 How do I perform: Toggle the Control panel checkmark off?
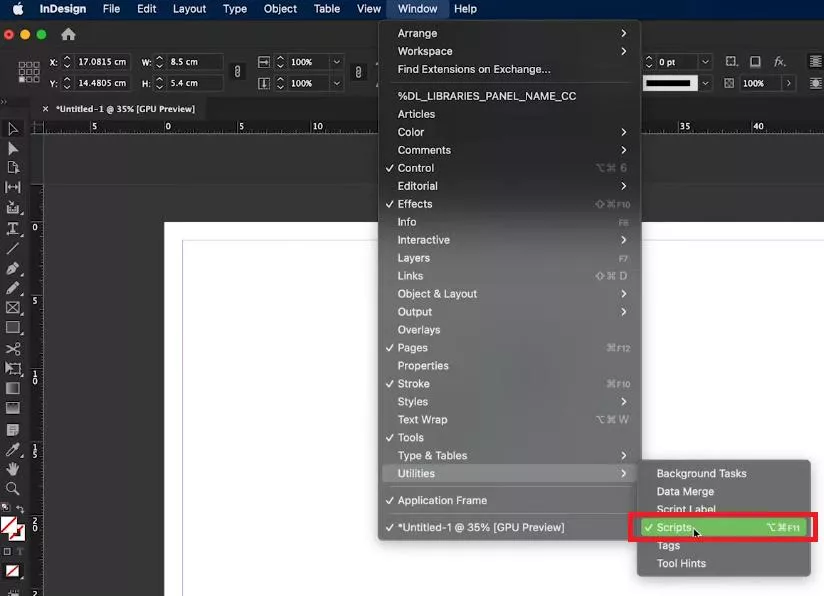pyautogui.click(x=414, y=167)
